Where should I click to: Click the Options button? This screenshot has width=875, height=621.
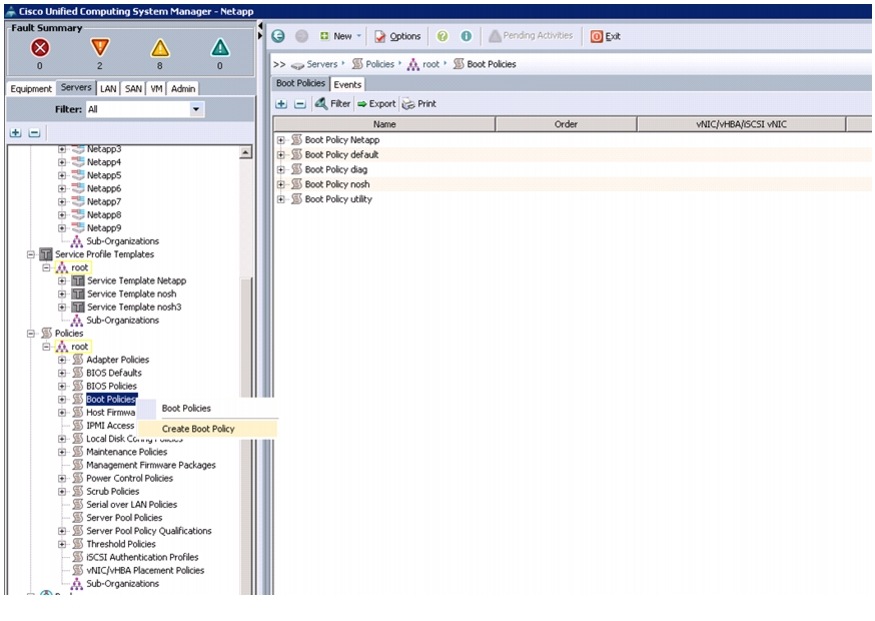click(398, 36)
